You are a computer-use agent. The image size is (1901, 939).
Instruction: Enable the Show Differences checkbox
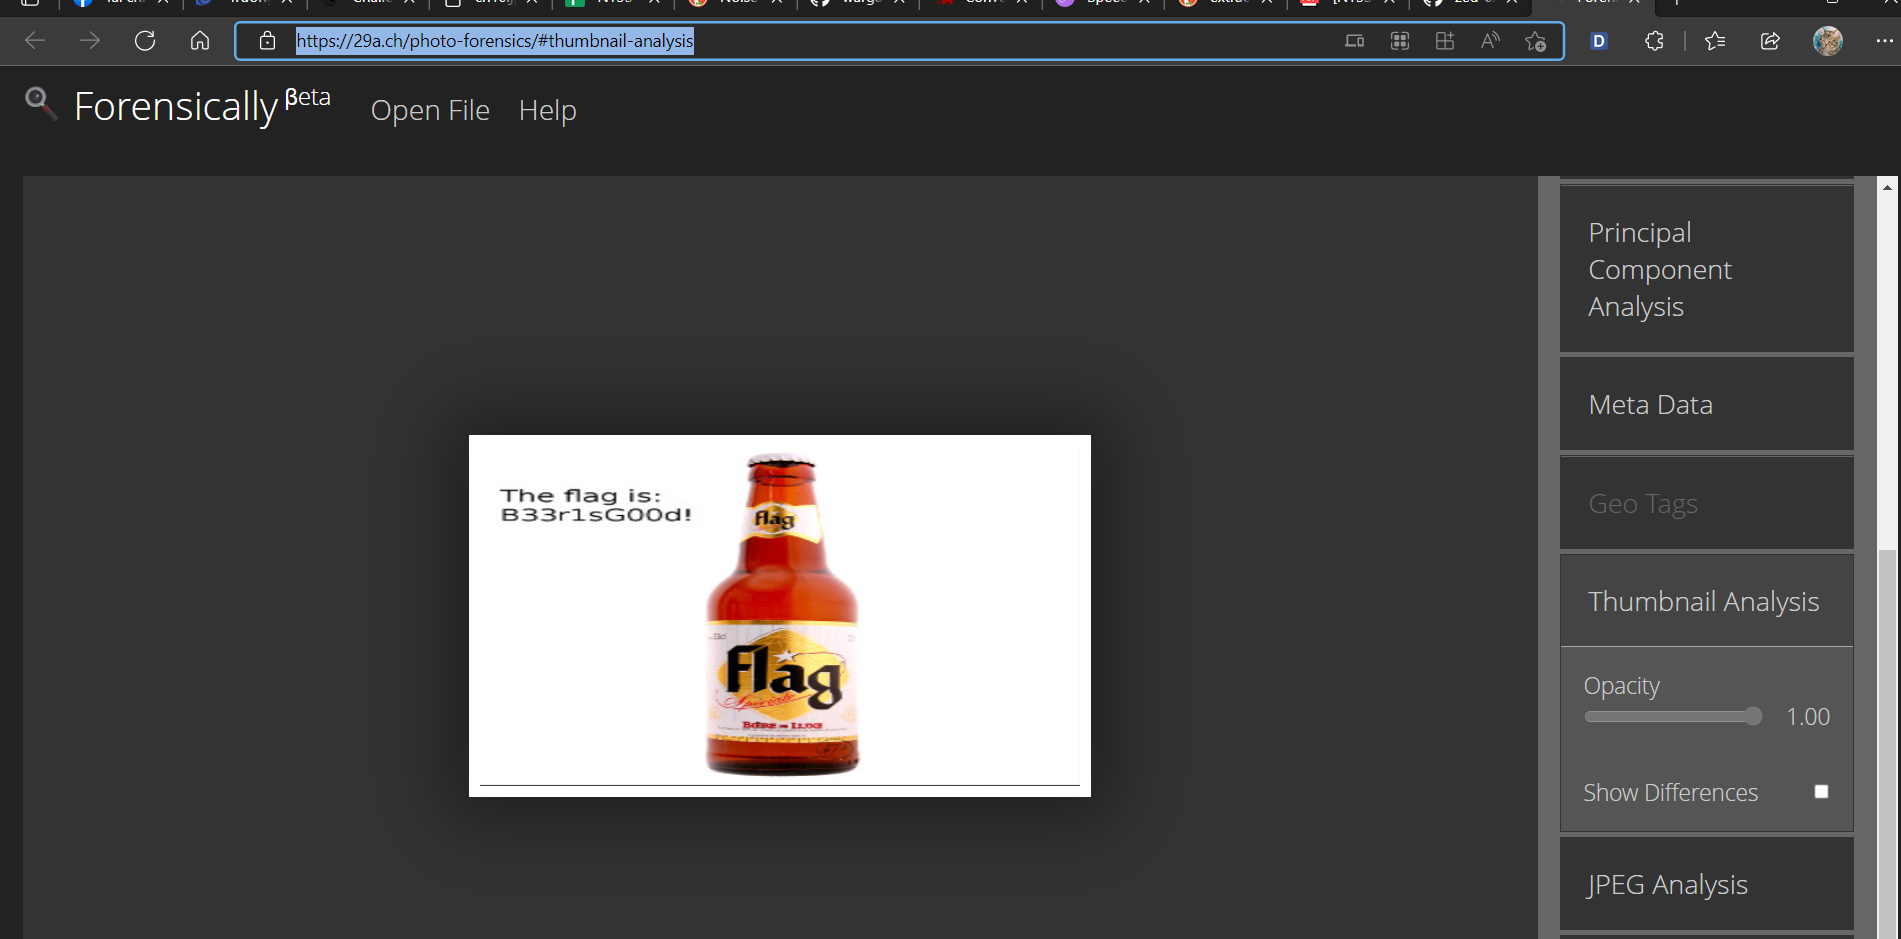pos(1821,792)
